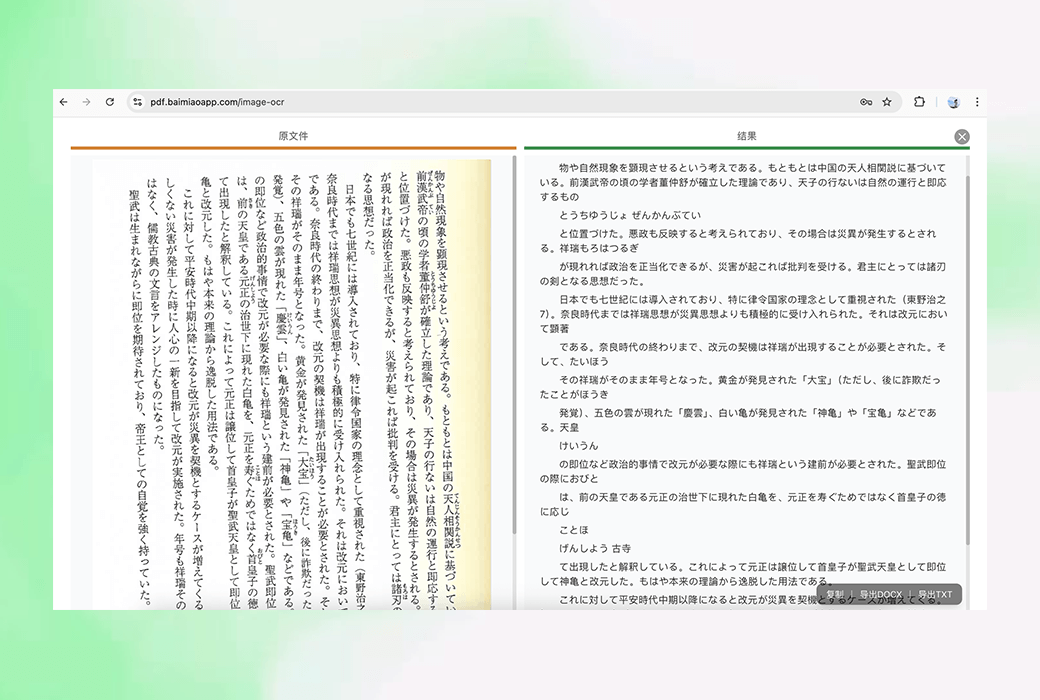Close the OCR result view with the X button
This screenshot has height=700, width=1040.
[962, 137]
